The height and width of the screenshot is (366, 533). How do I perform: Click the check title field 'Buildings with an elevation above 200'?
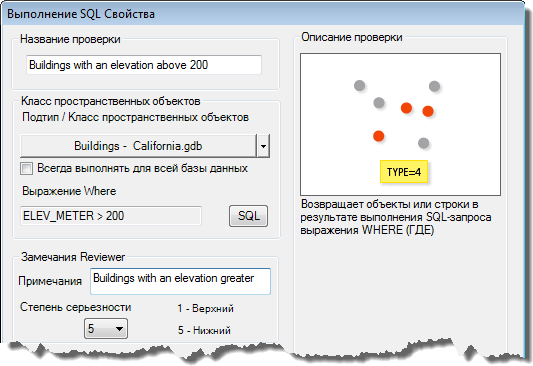click(x=144, y=65)
